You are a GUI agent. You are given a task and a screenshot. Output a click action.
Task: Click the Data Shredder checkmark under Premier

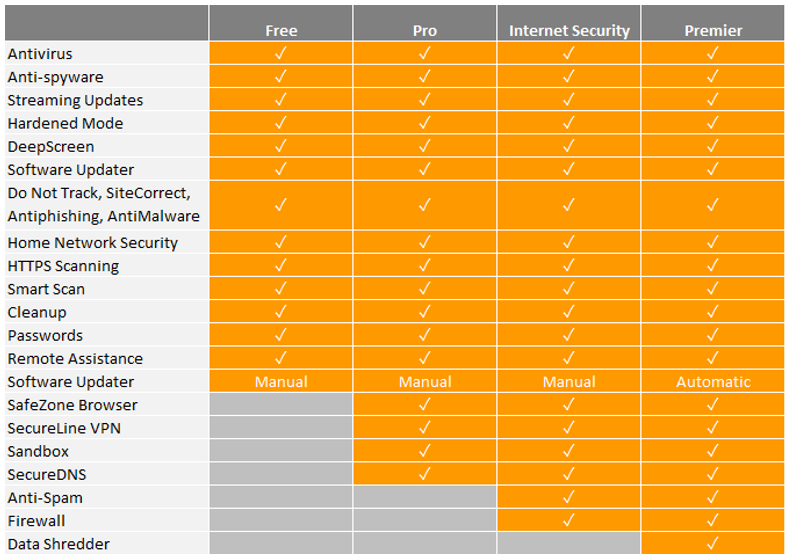713,543
